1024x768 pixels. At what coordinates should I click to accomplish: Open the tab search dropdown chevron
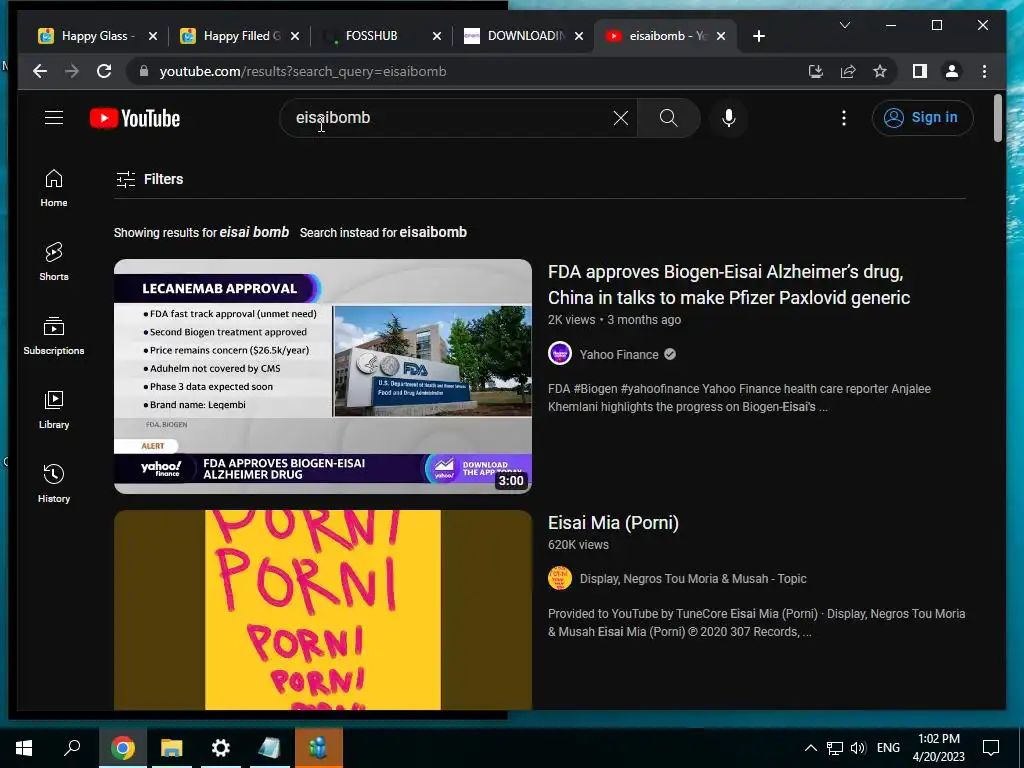click(844, 25)
